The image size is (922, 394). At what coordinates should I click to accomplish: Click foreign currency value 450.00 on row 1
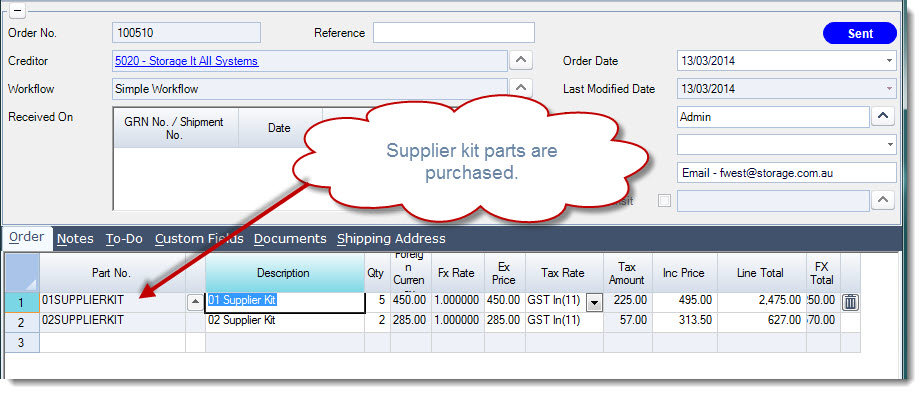pos(410,302)
